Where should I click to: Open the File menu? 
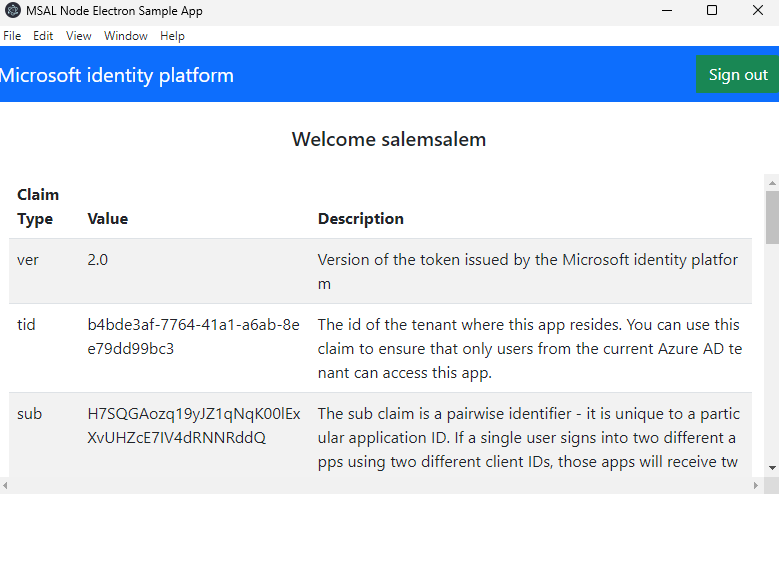point(12,36)
